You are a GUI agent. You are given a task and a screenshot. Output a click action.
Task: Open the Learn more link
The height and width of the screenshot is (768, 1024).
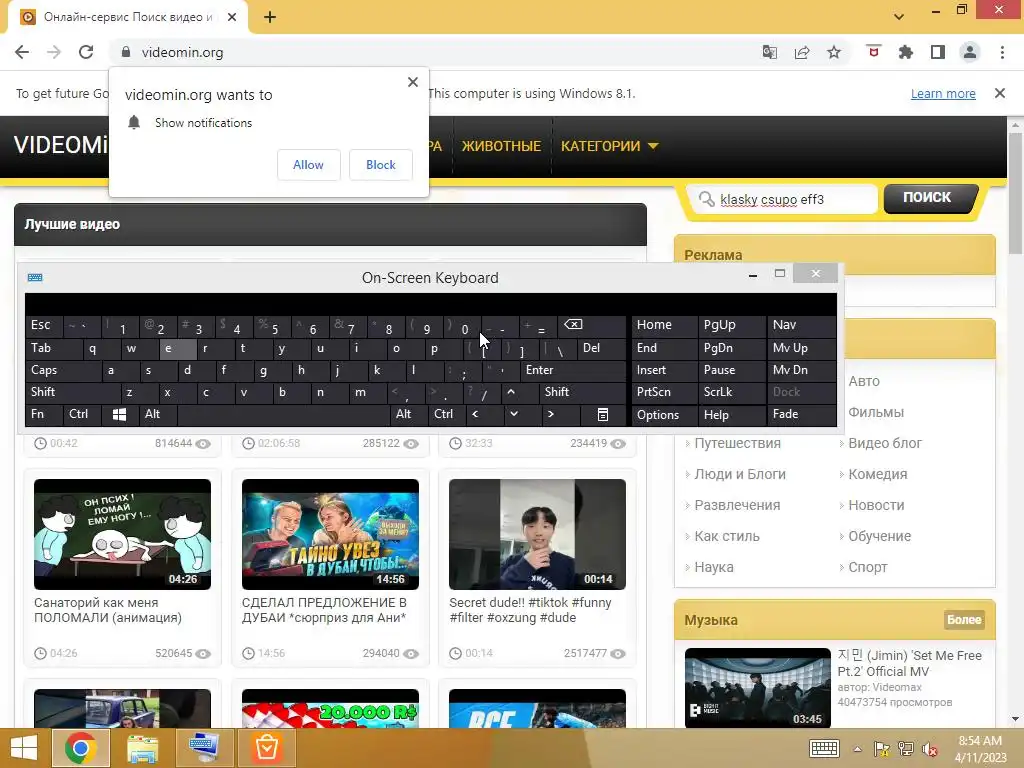pos(943,93)
